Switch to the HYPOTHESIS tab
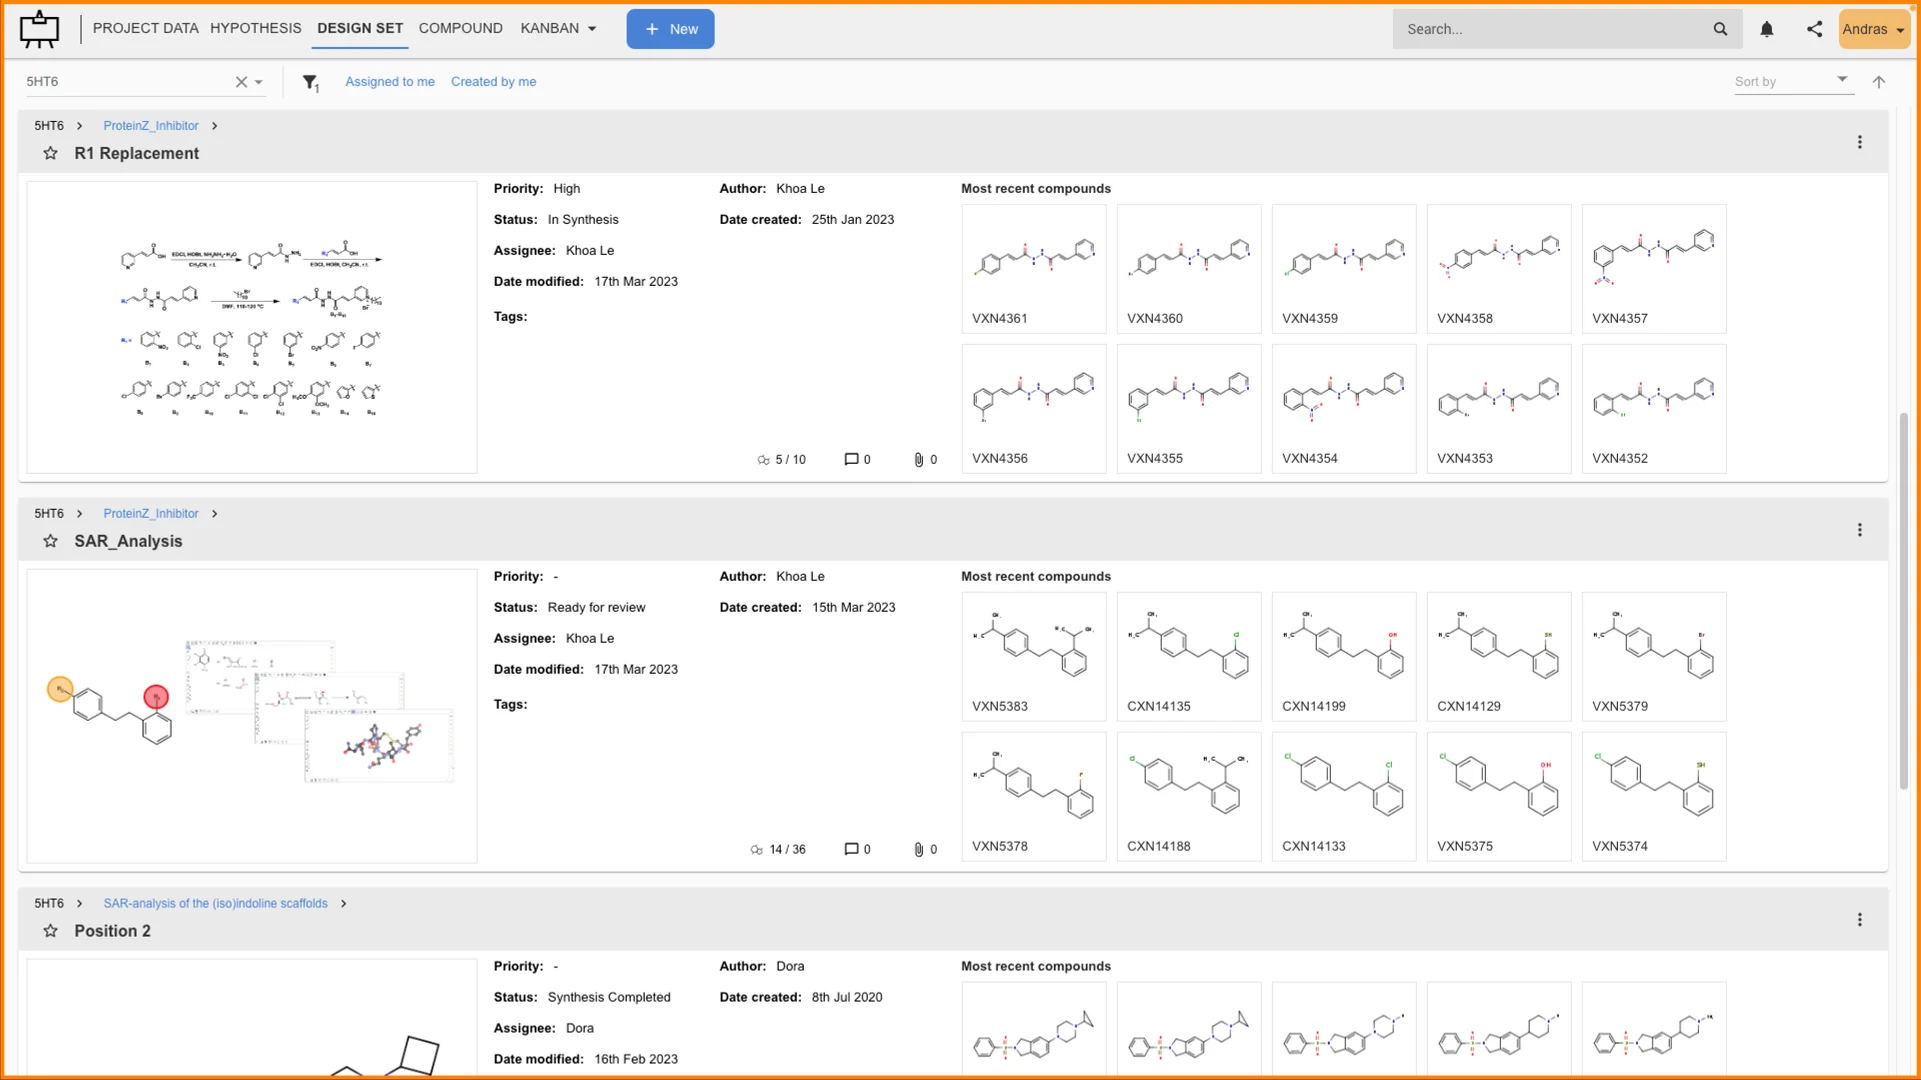The width and height of the screenshot is (1921, 1080). [x=256, y=28]
